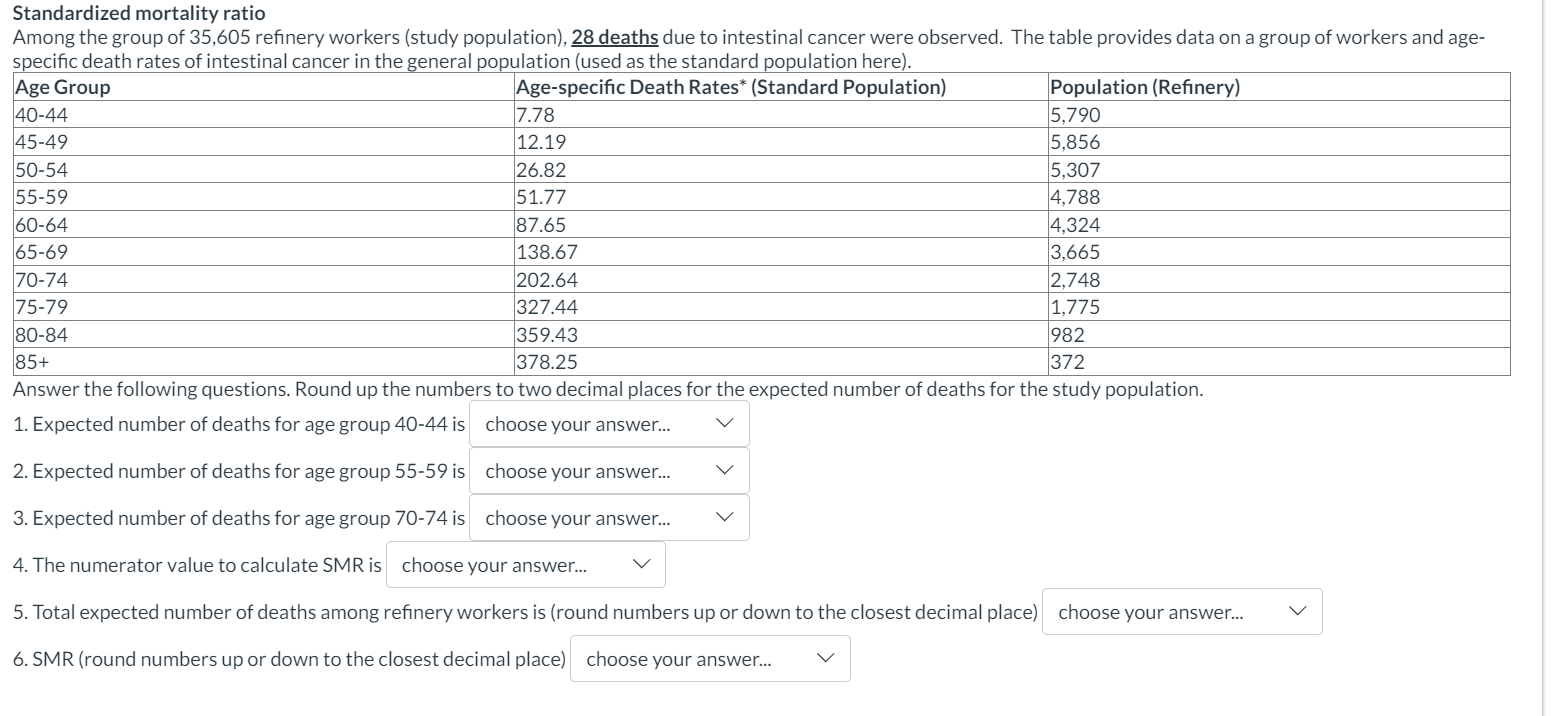1556x716 pixels.
Task: Open the total expected deaths dropdown
Action: (1180, 610)
